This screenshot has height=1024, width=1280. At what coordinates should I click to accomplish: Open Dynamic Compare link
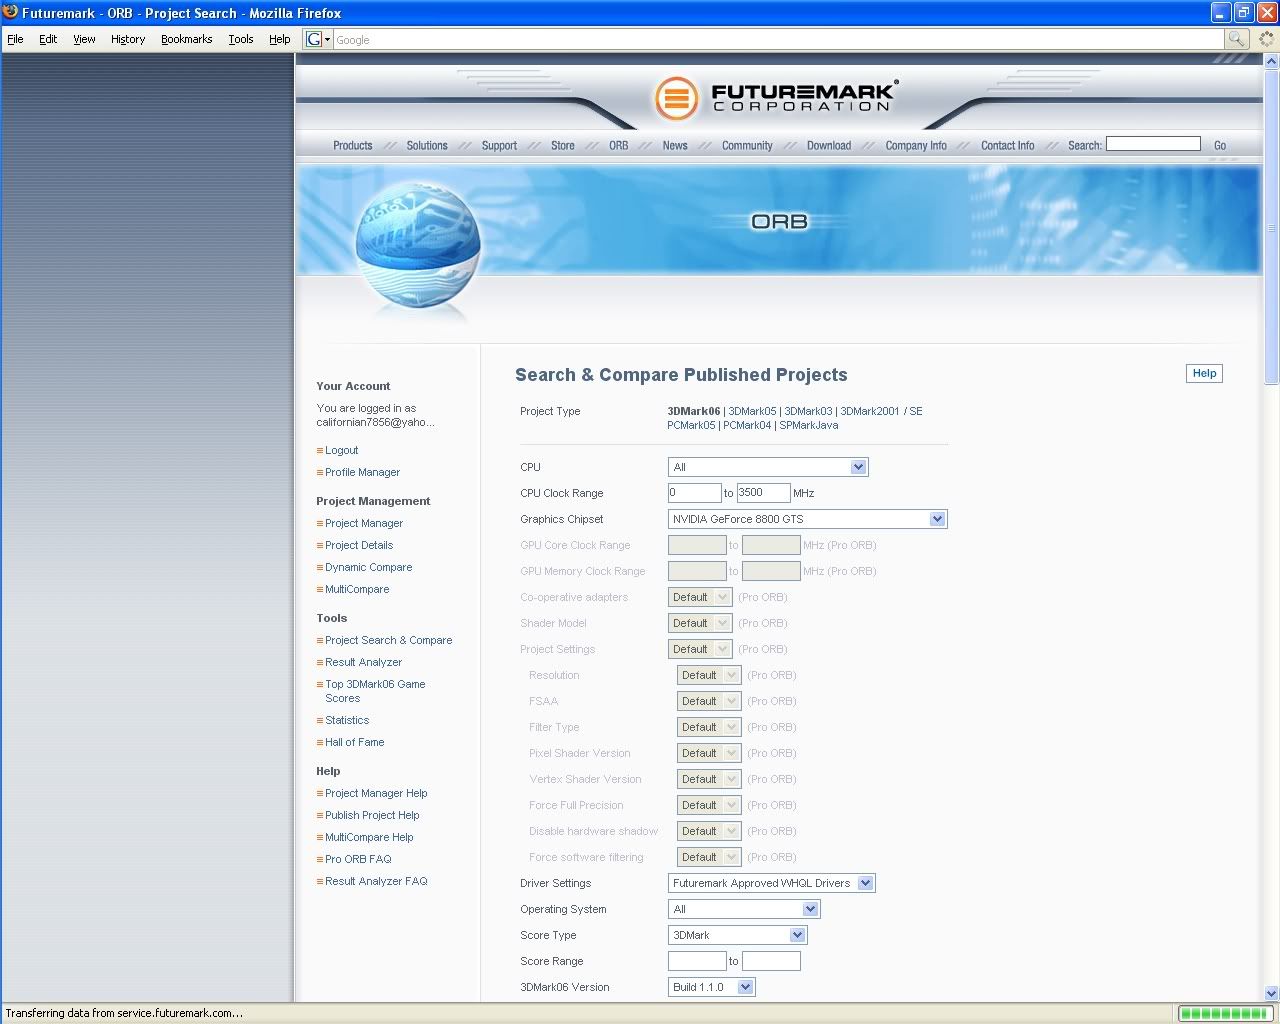[368, 567]
